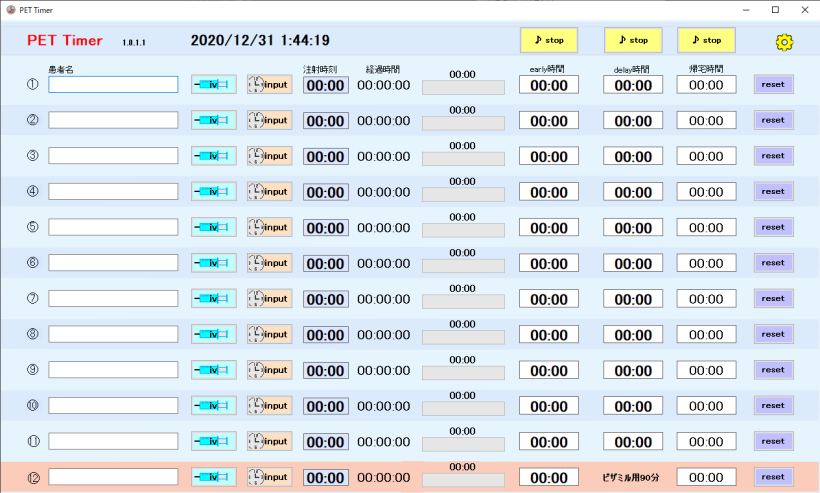Click the iv syringe button in row ⑤
The image size is (820, 493).
(213, 227)
